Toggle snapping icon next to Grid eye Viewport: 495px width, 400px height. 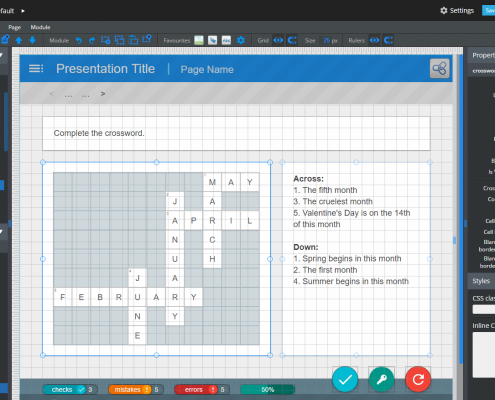(x=292, y=40)
